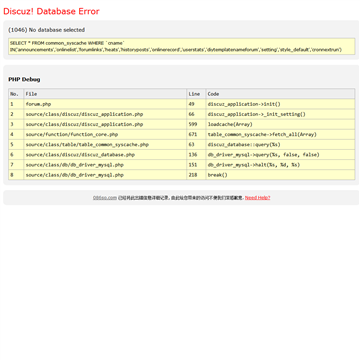Click the 'Line' column header
The width and height of the screenshot is (360, 360).
196,94
